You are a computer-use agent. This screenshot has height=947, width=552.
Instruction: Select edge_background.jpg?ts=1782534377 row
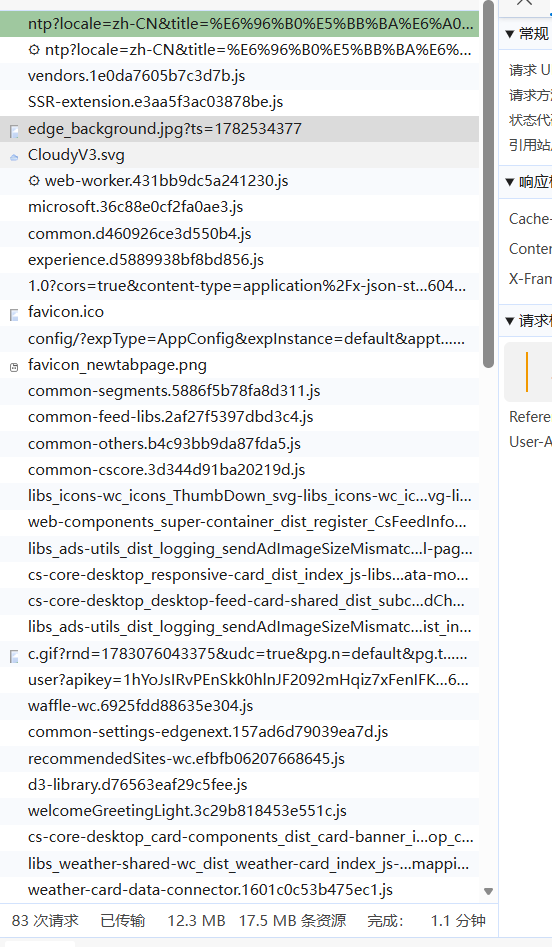[239, 129]
